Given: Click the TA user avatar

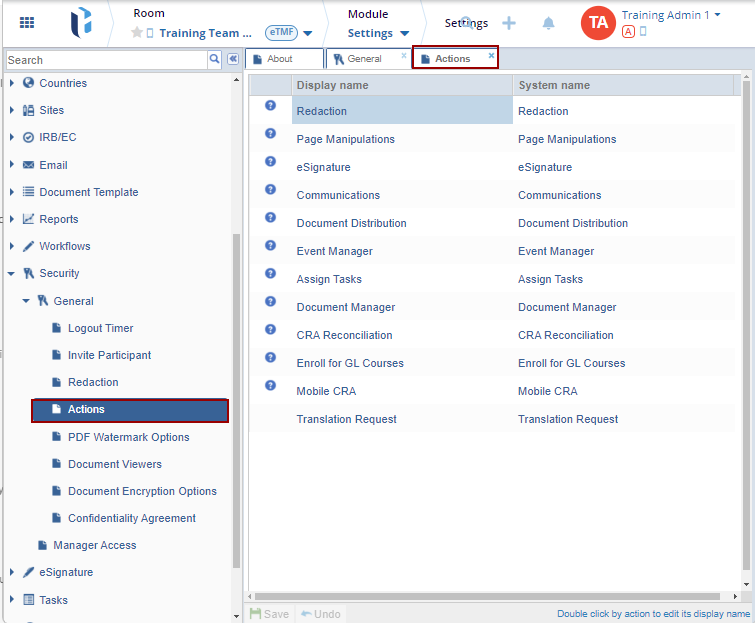Looking at the screenshot, I should [597, 23].
